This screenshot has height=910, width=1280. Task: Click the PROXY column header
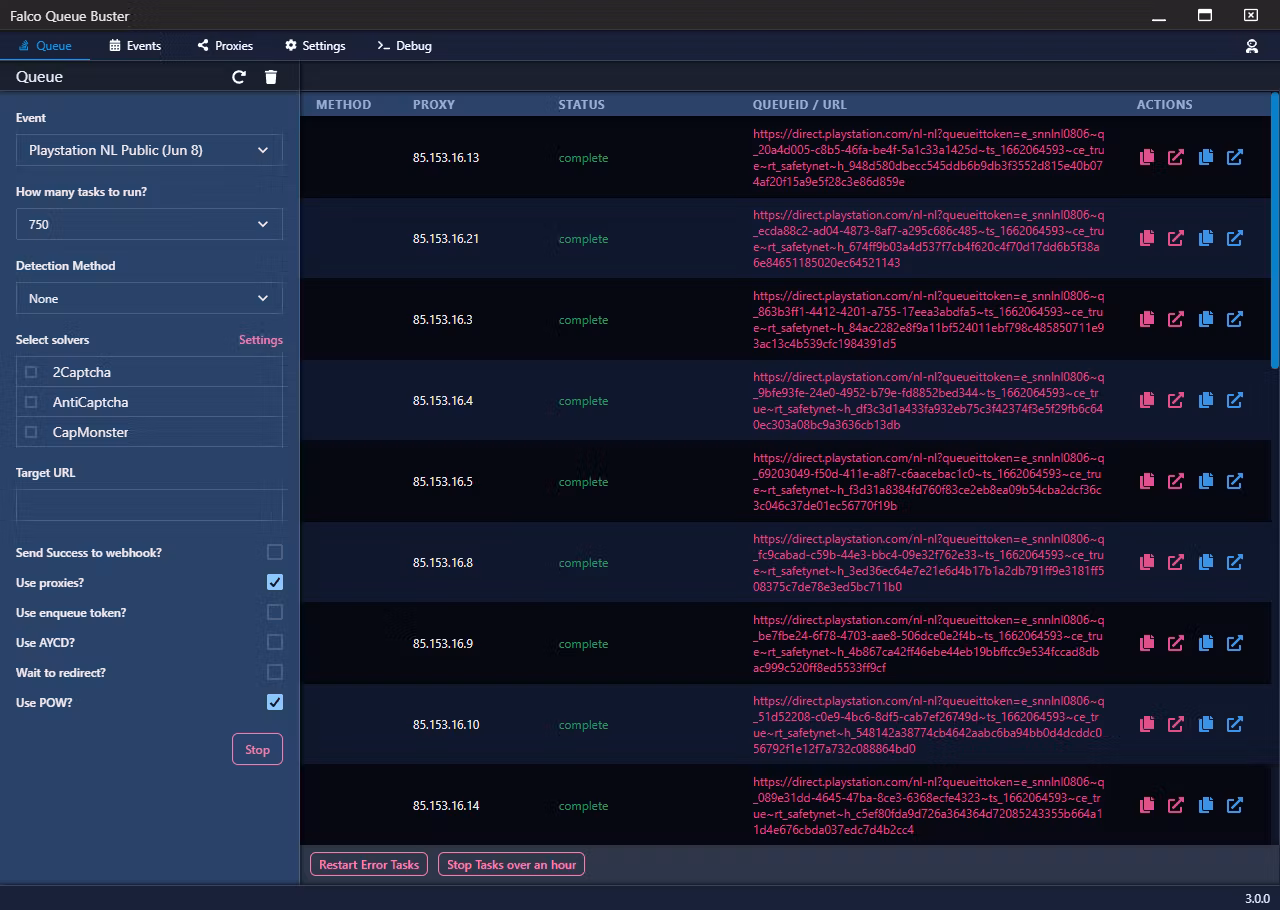click(x=434, y=104)
